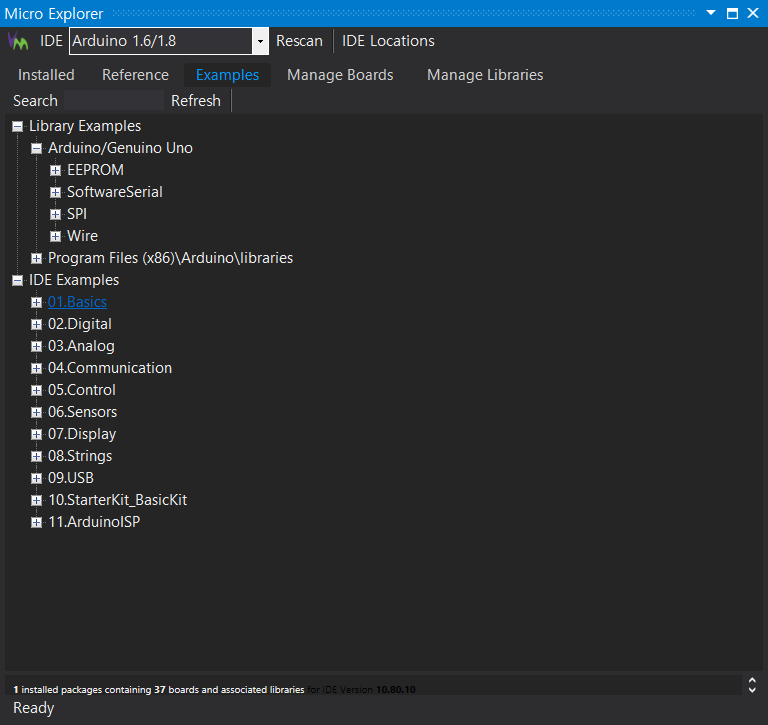Expand the SPI library node
Screen dimensions: 768x725
(x=55, y=215)
